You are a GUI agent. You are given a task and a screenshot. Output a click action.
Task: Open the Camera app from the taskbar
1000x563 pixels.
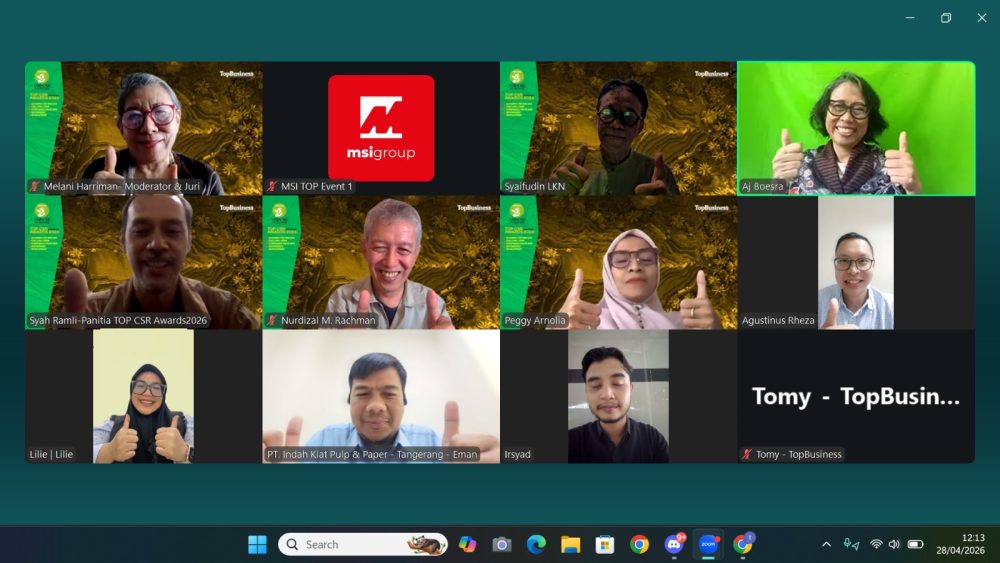point(502,544)
